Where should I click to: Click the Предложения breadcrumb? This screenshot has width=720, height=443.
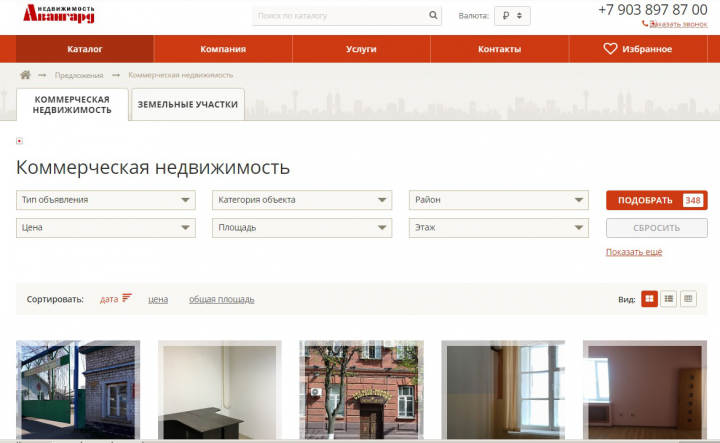coord(79,75)
